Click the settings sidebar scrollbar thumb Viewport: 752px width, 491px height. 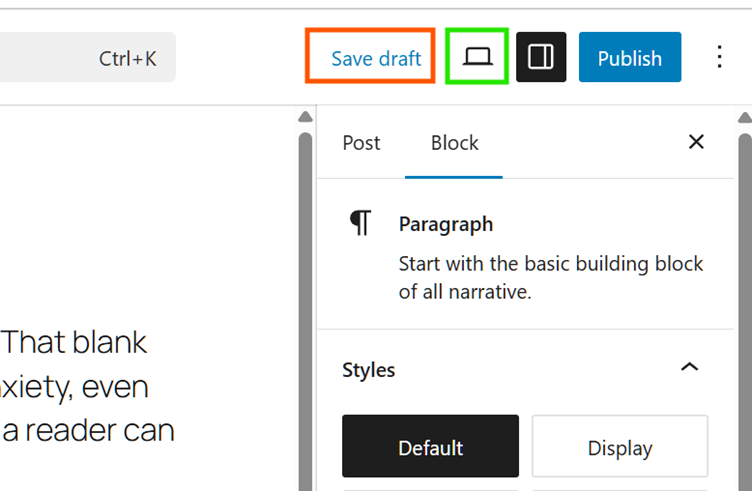tap(743, 300)
